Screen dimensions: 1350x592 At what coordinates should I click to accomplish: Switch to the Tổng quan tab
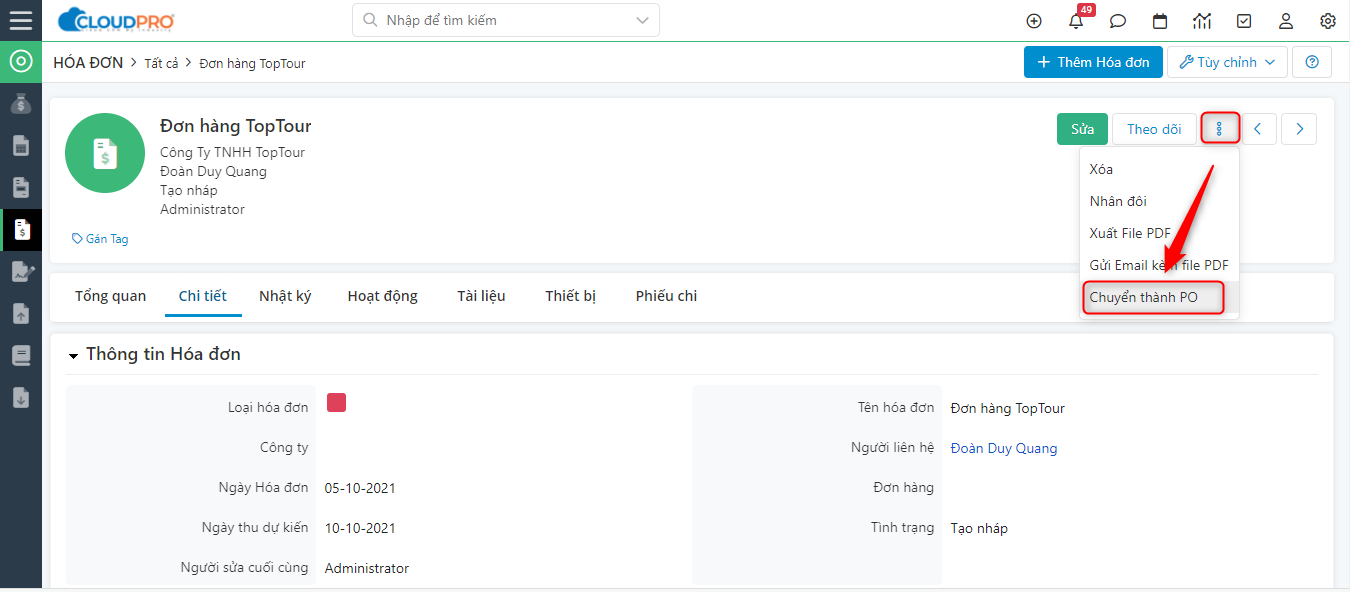(x=110, y=296)
